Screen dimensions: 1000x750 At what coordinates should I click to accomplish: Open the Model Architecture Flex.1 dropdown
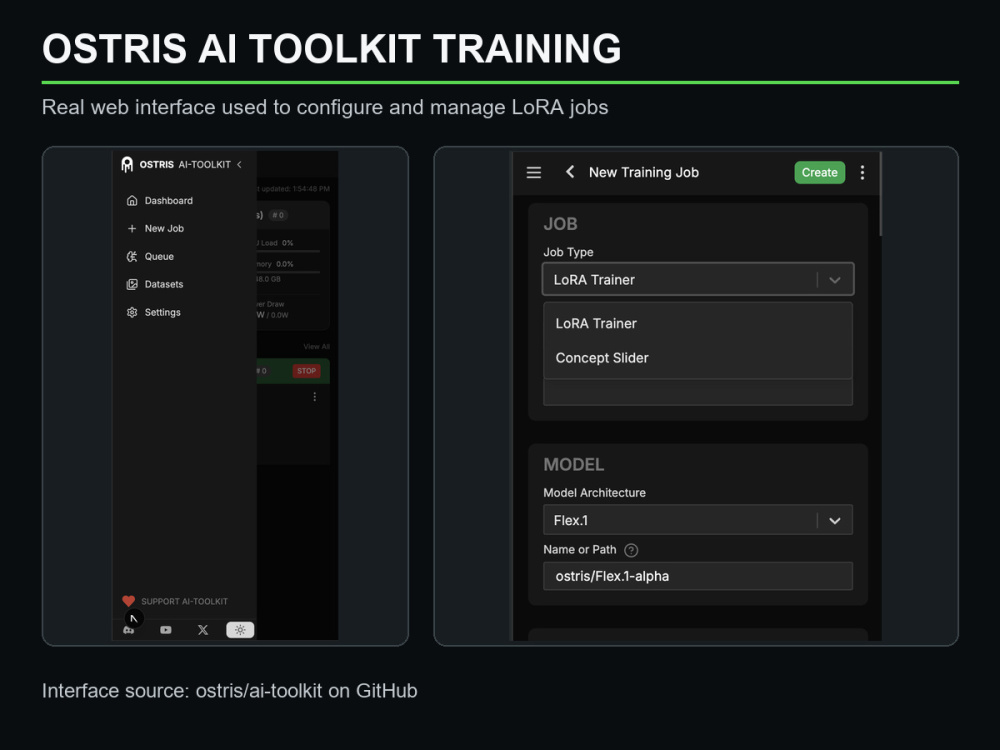[x=698, y=520]
